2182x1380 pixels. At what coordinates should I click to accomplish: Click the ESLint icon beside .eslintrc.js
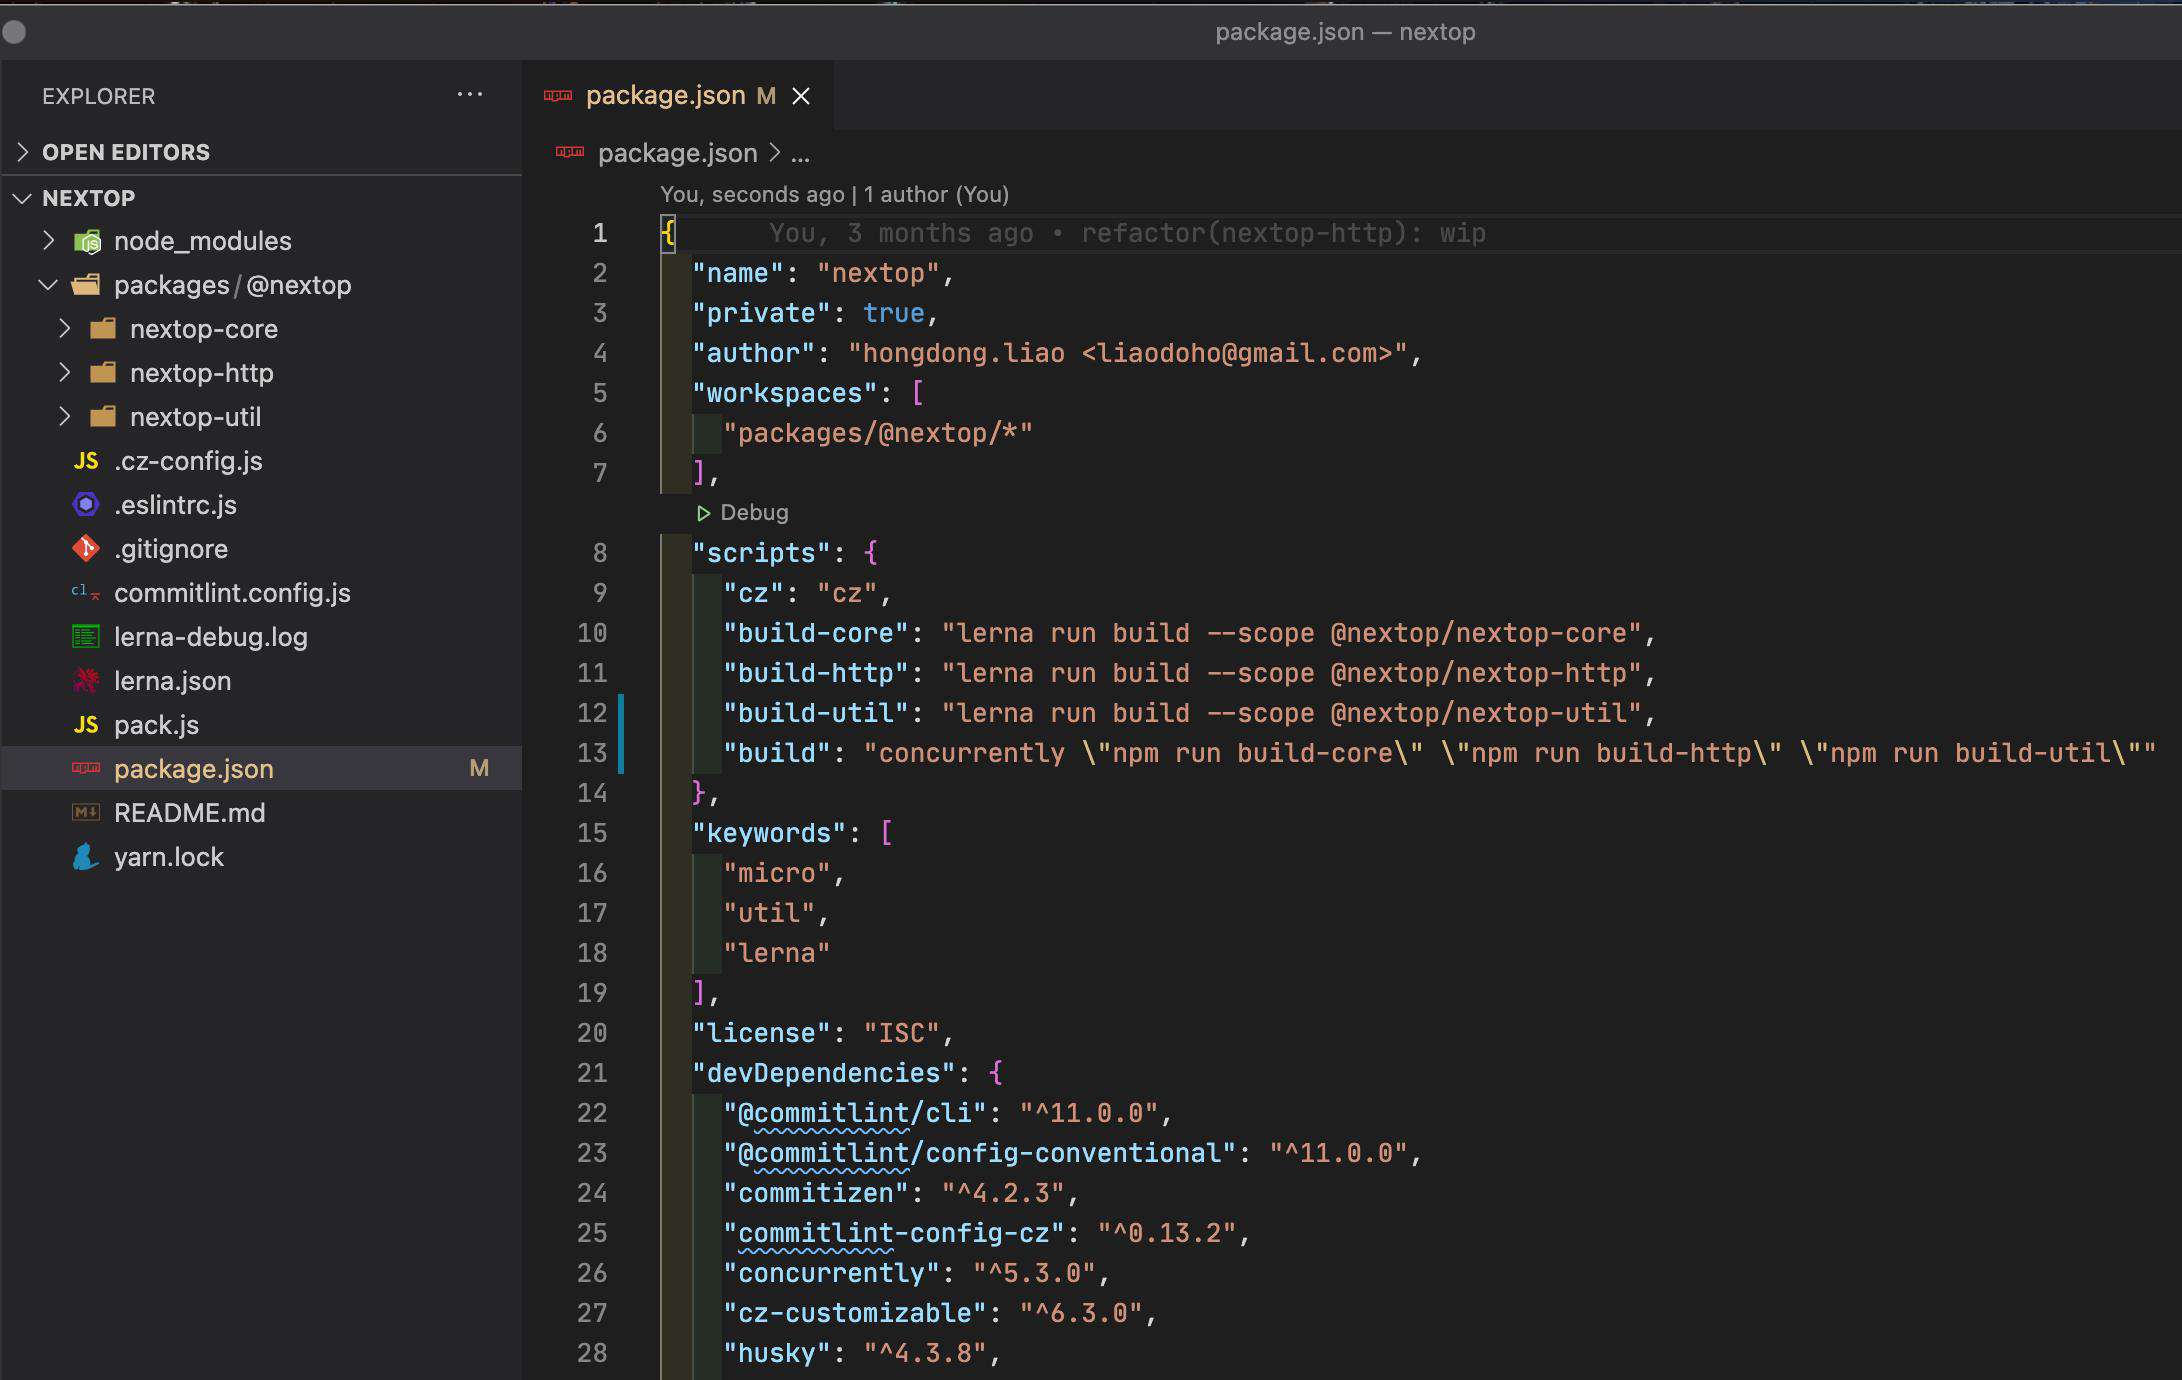(x=86, y=505)
